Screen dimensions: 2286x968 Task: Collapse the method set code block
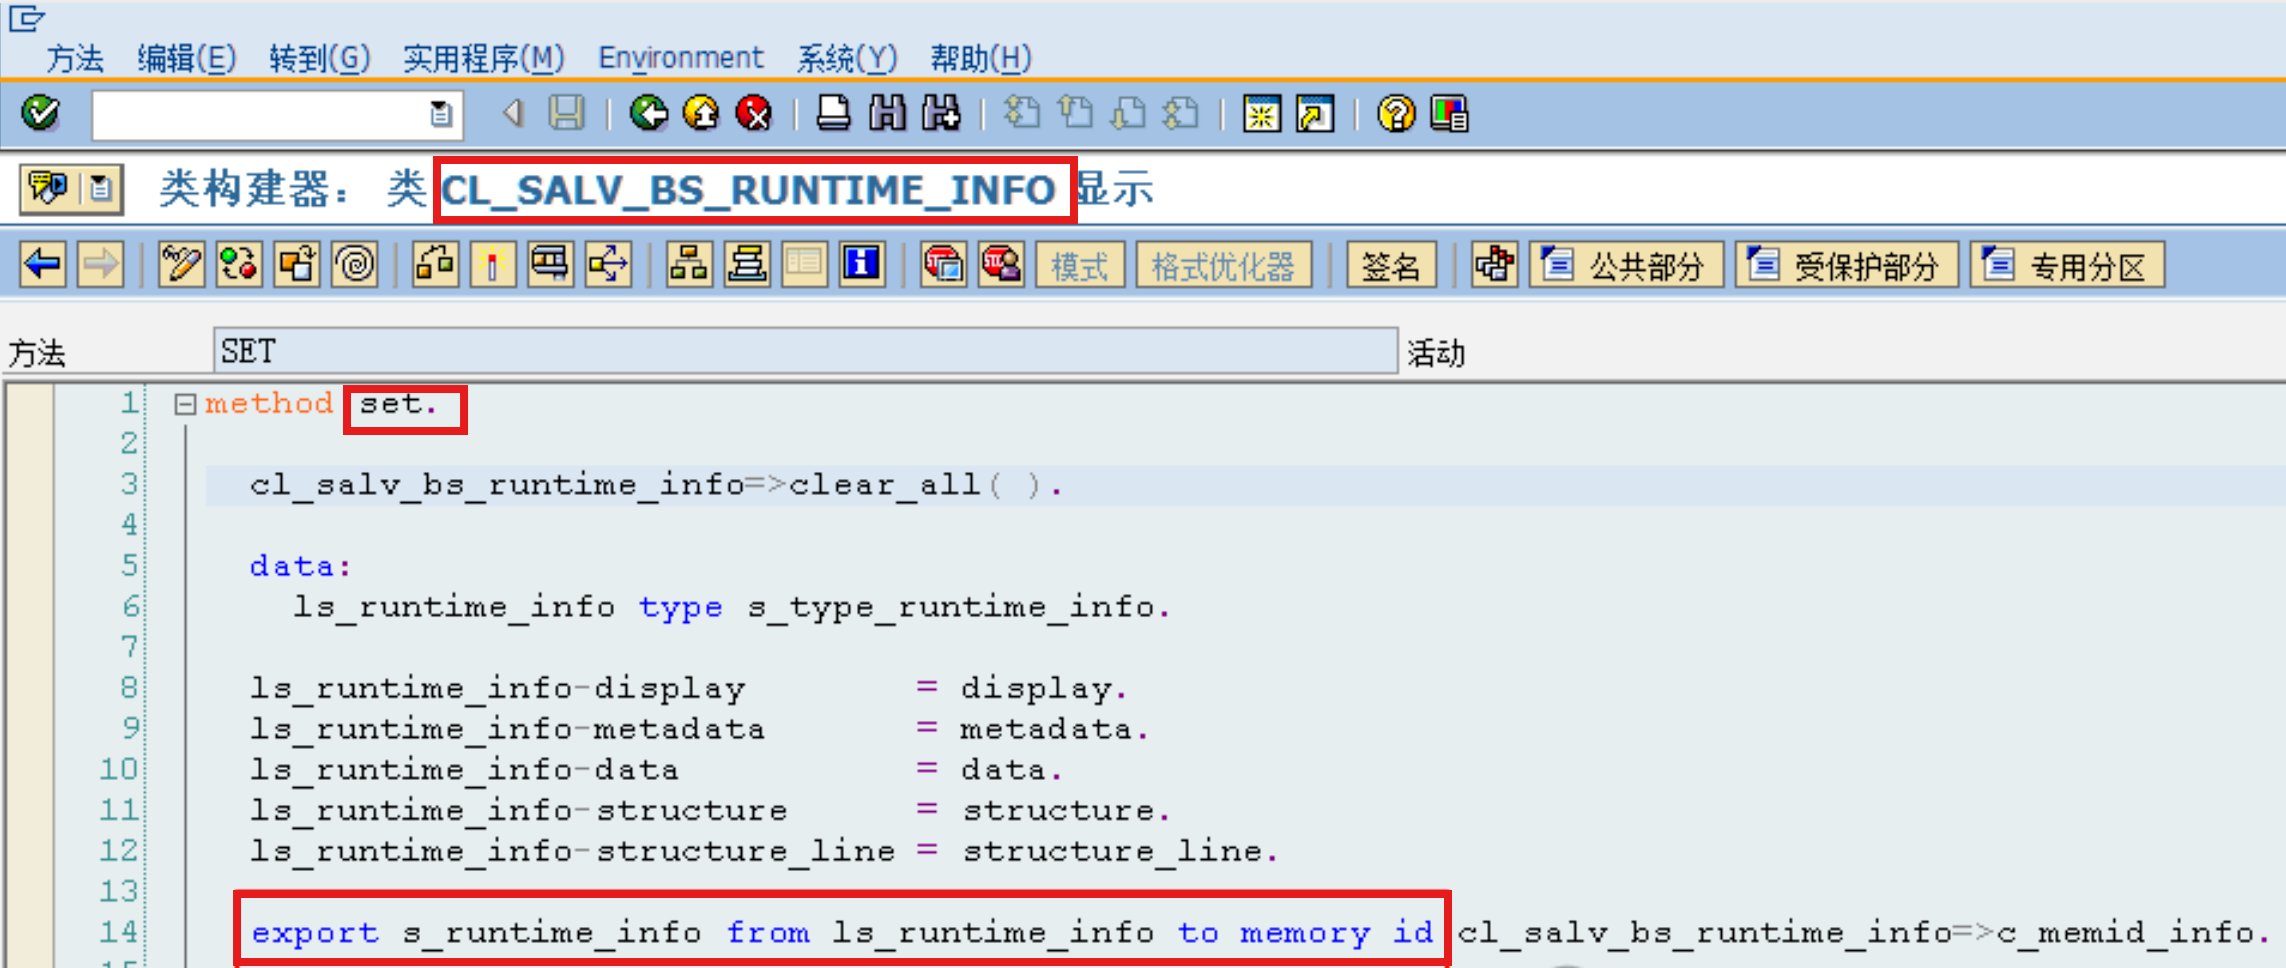185,403
